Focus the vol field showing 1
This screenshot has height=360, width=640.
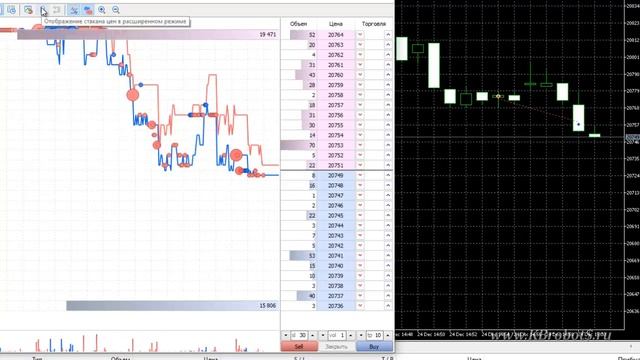pos(337,335)
